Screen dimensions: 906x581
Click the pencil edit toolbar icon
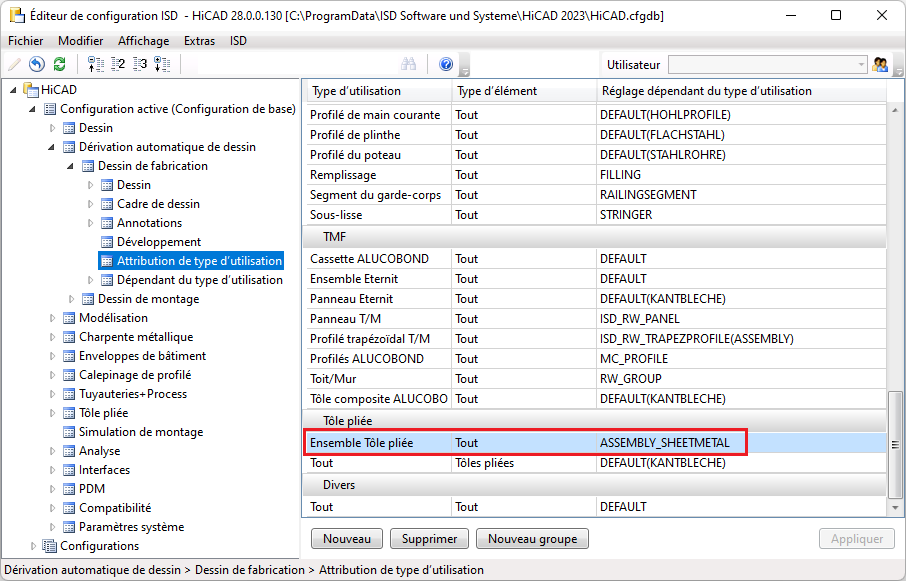[14, 64]
